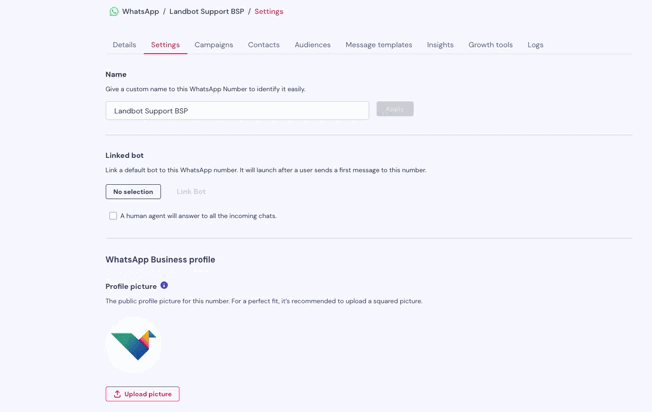Click the upload arrow icon
Screen dimensions: 652x412
coord(117,394)
